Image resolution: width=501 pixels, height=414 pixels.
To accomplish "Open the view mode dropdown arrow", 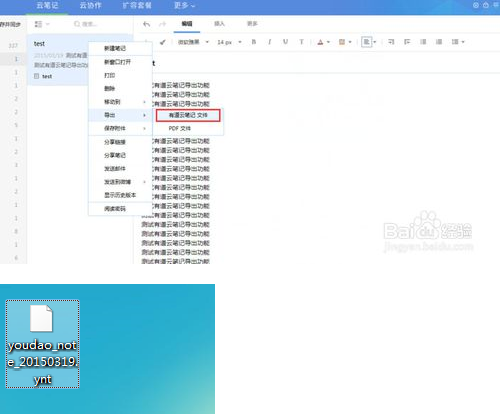I will pyautogui.click(x=47, y=24).
